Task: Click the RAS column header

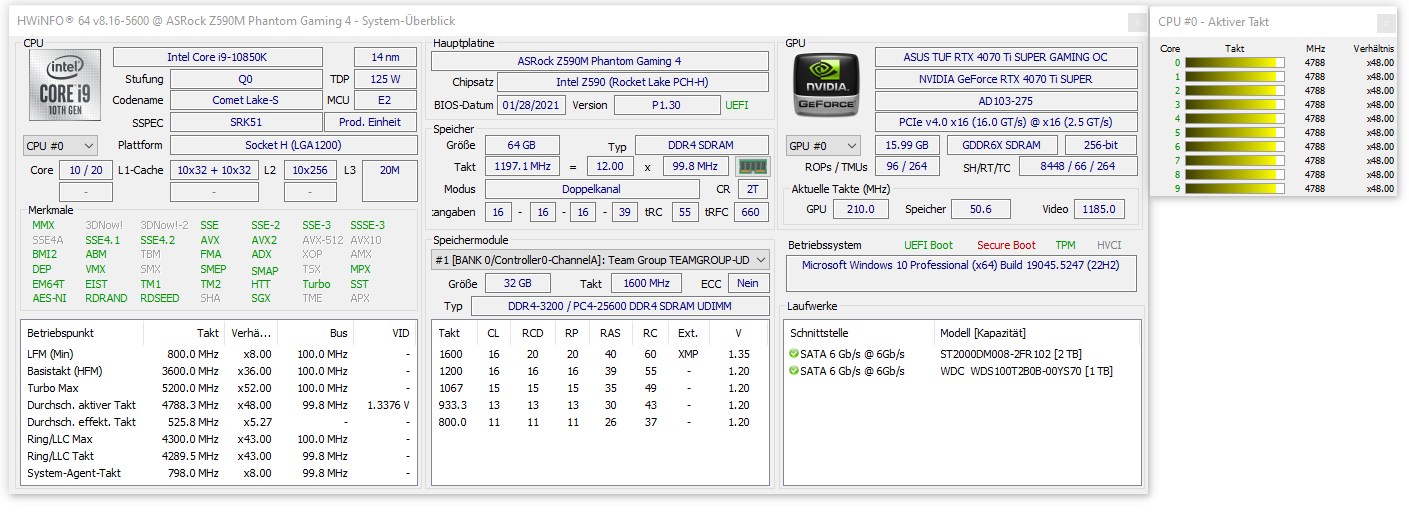Action: [x=610, y=333]
